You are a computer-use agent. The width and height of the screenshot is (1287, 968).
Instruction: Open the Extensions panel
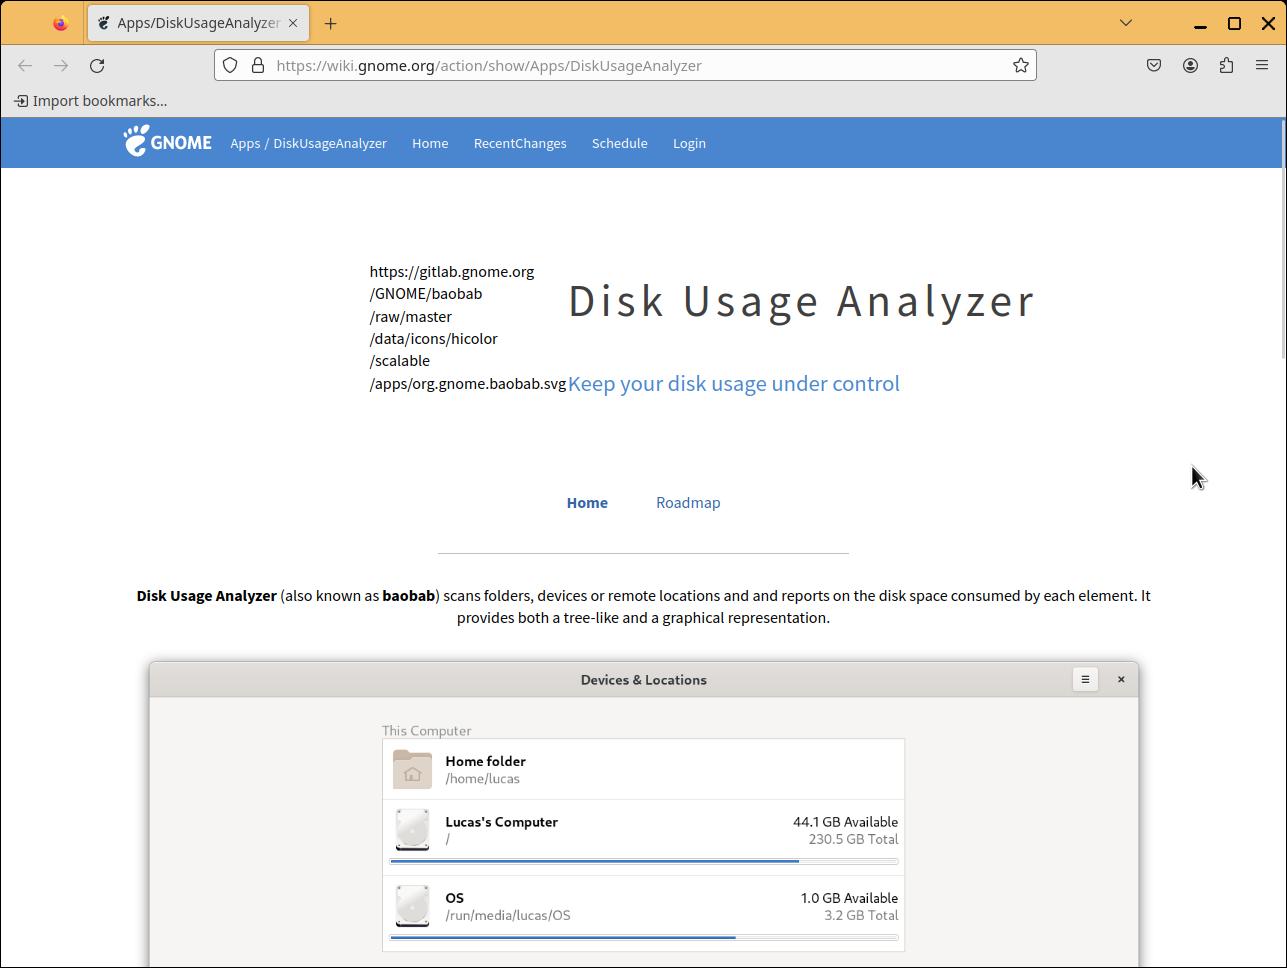tap(1226, 65)
